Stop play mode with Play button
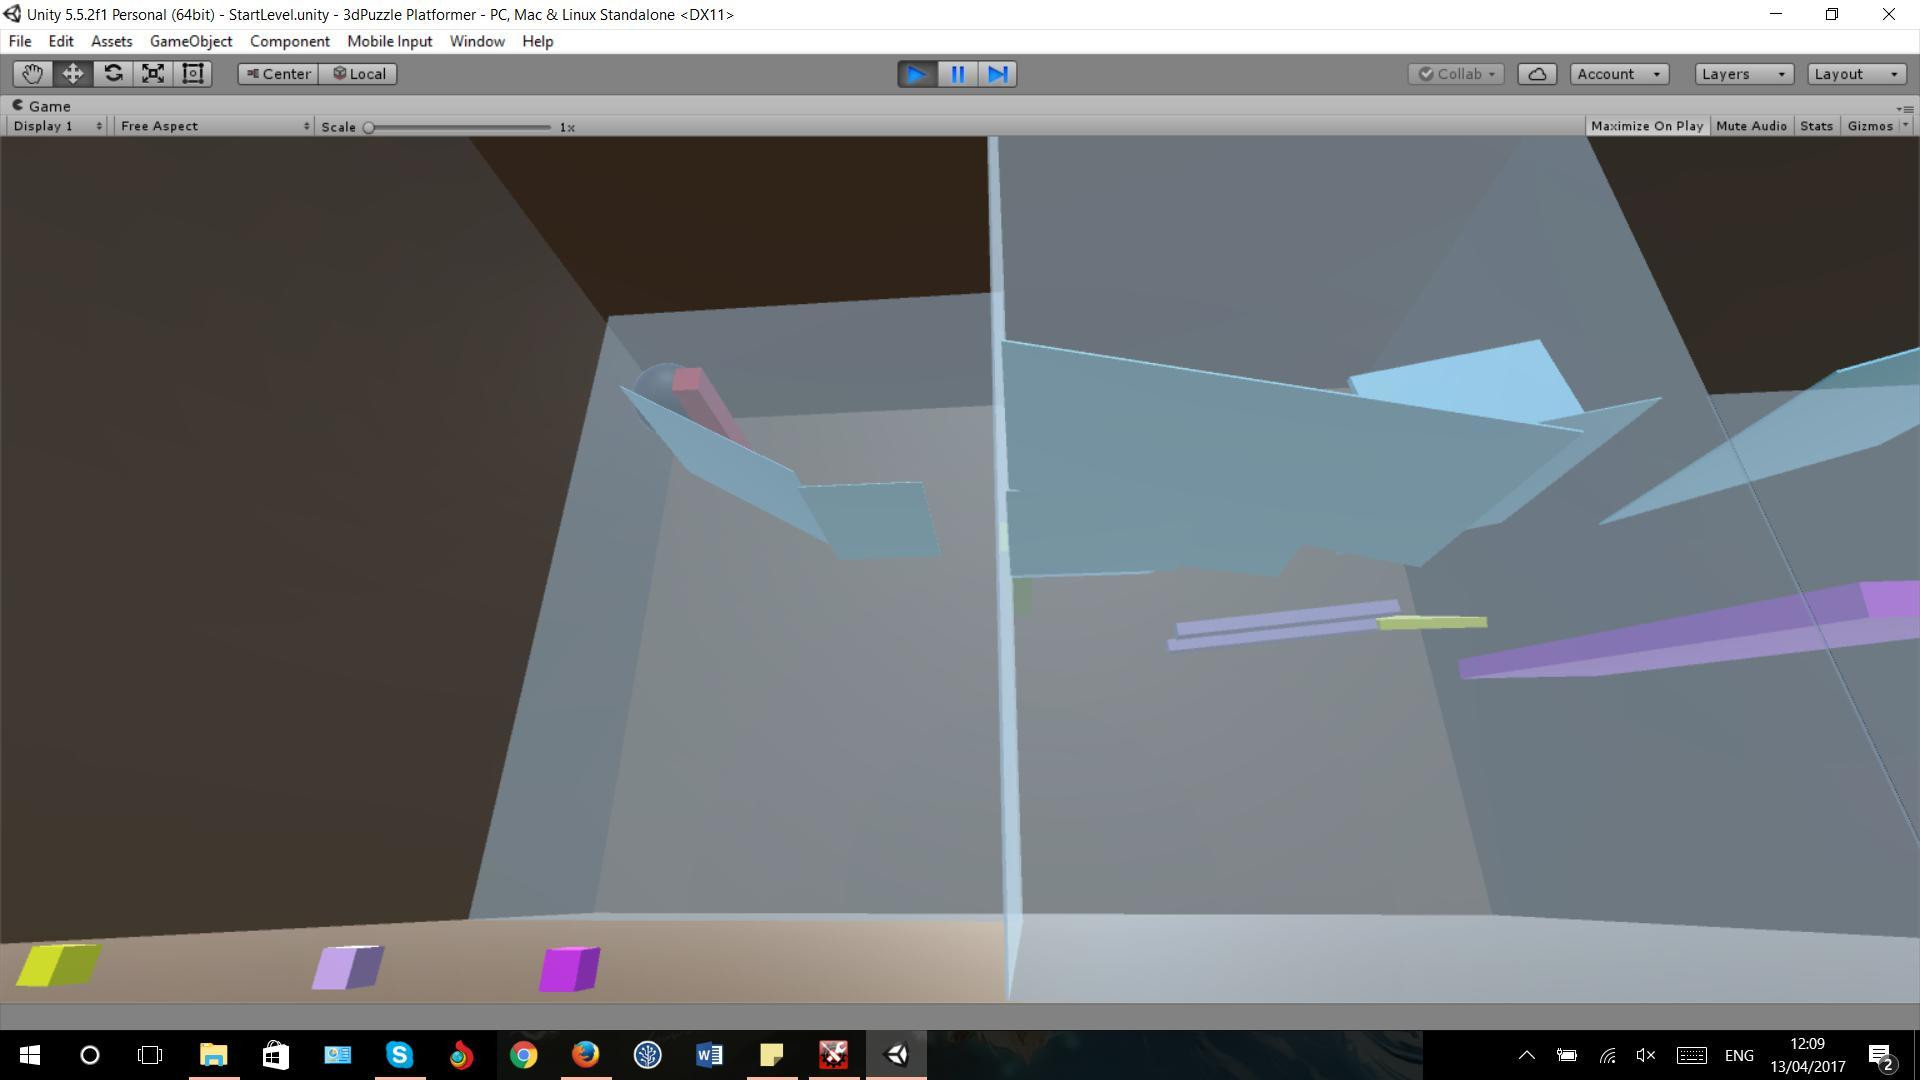 point(917,74)
